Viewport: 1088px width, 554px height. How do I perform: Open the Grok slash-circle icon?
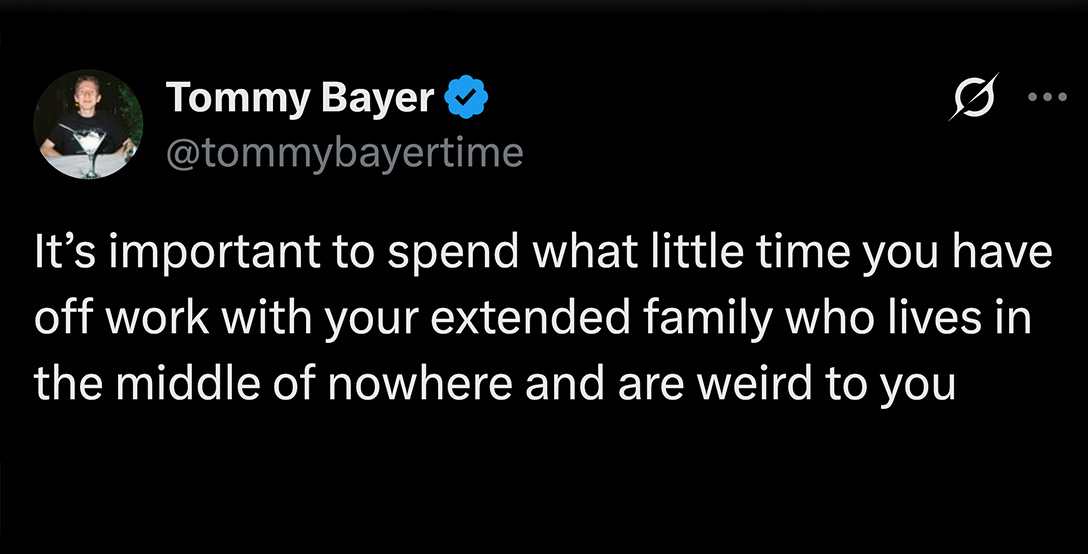[974, 96]
